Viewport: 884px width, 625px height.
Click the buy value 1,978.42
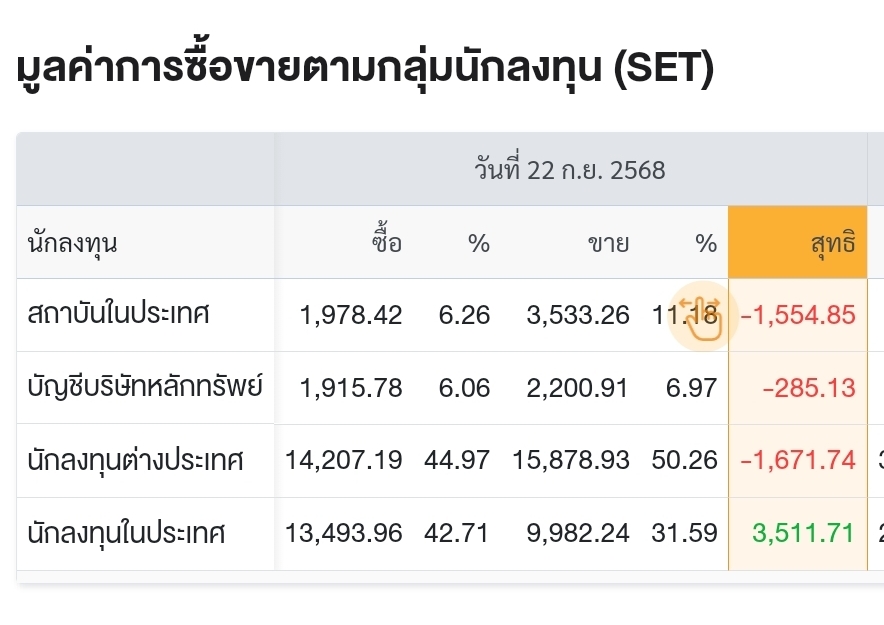(x=351, y=315)
